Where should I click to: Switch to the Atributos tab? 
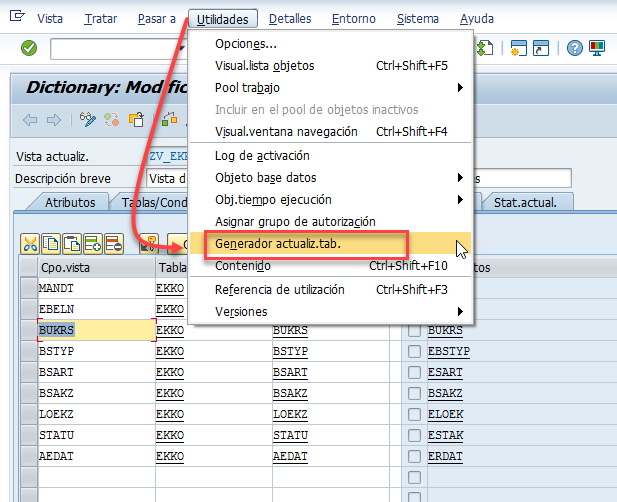click(70, 202)
